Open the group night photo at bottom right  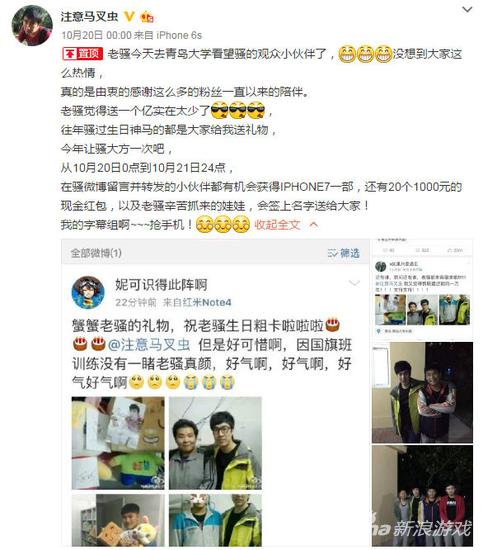[422, 496]
